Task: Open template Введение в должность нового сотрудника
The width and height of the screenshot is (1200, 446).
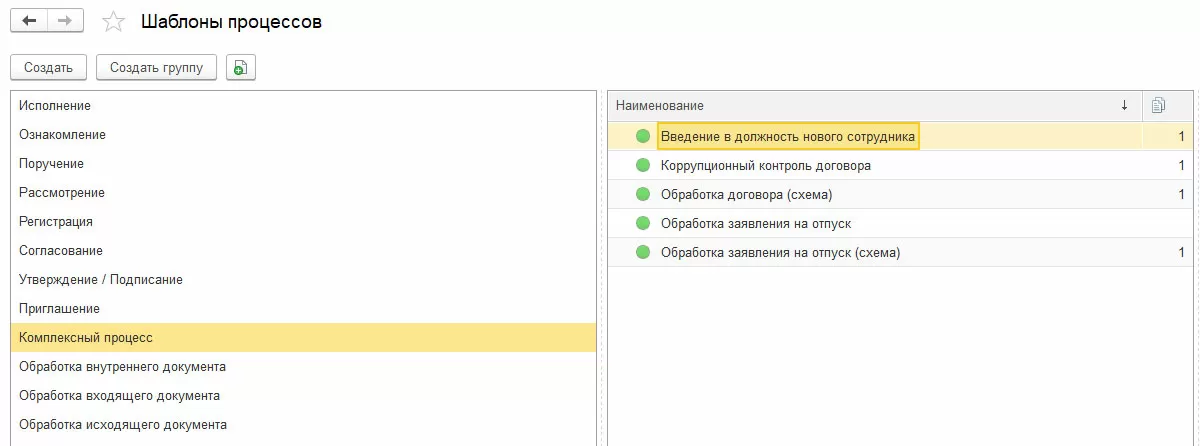Action: (x=788, y=136)
